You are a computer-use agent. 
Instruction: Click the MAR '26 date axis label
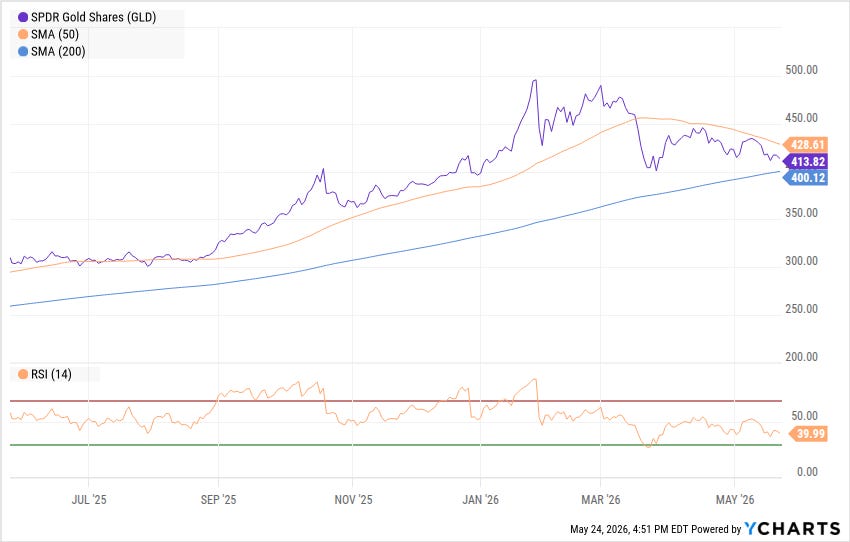601,500
